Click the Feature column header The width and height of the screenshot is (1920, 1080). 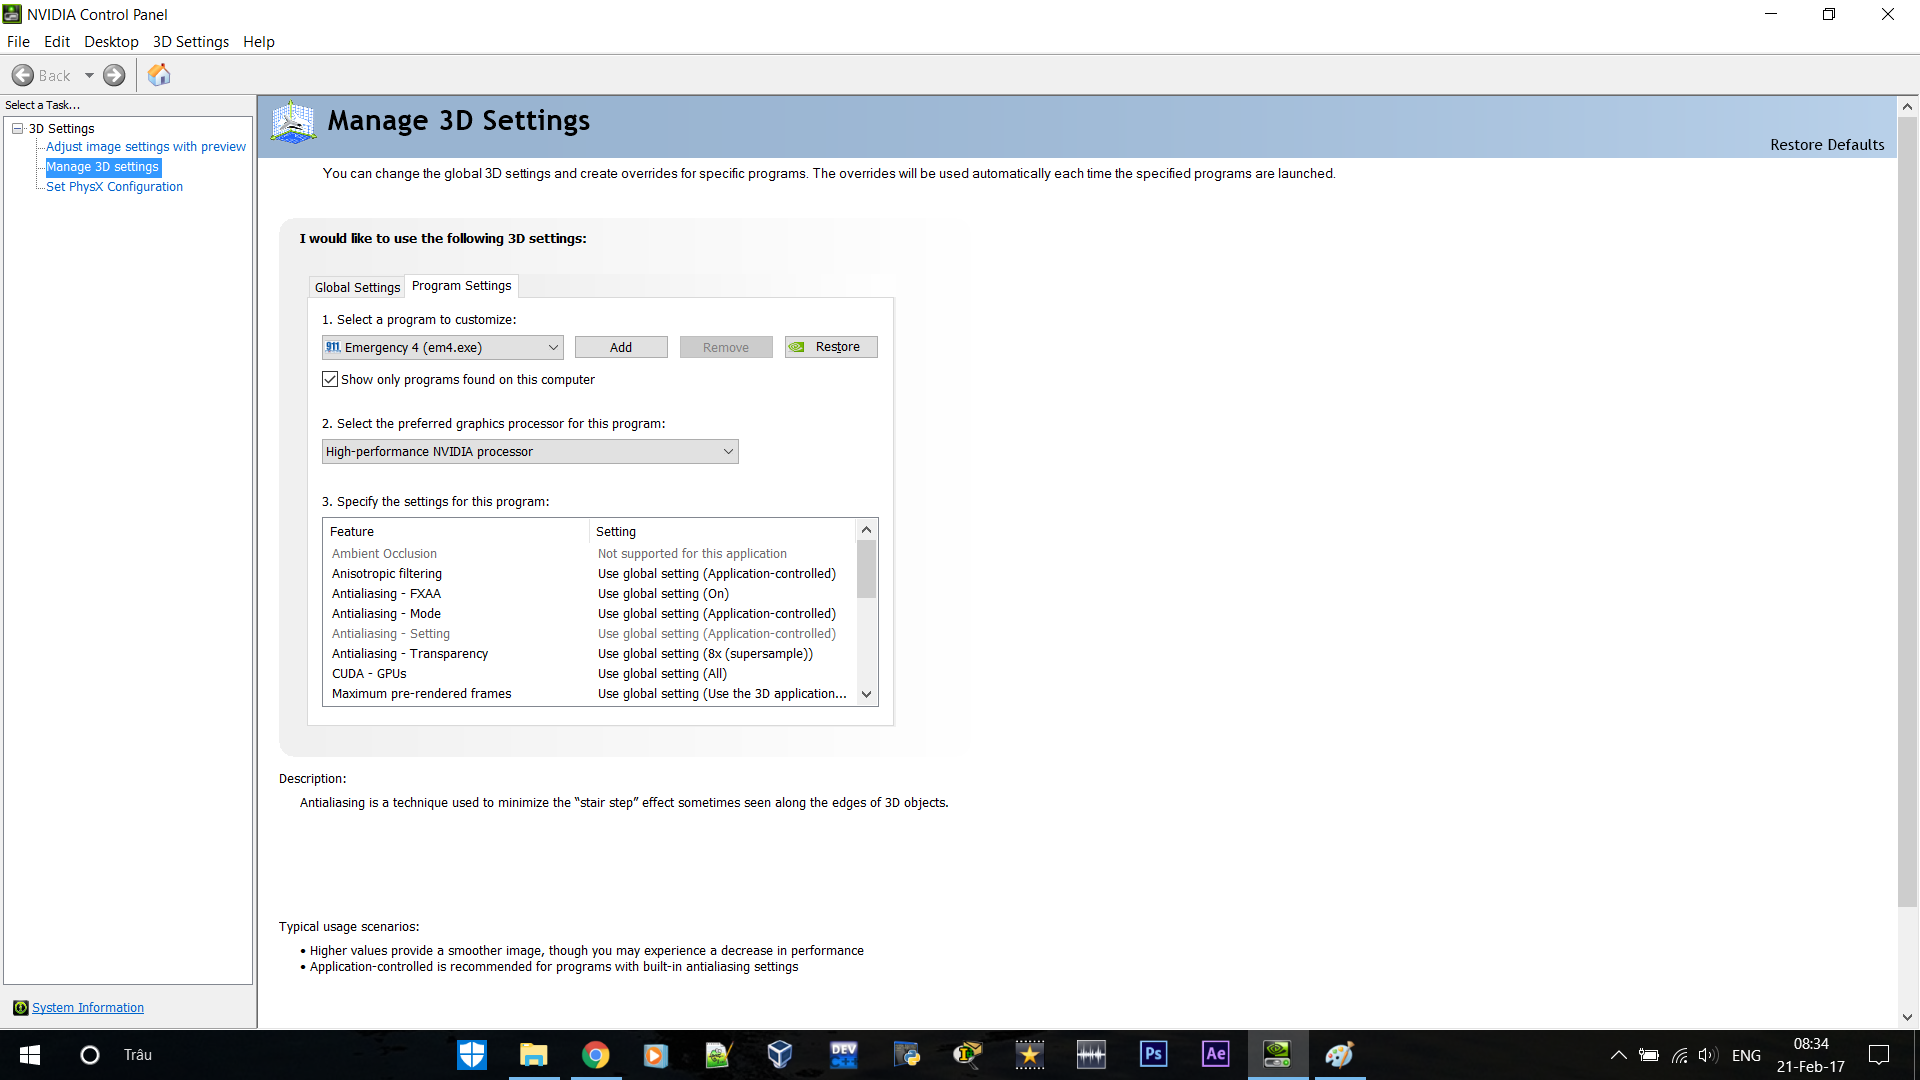click(456, 532)
